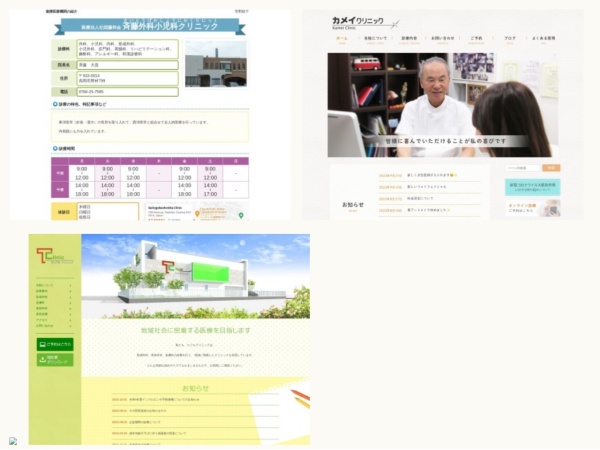The image size is (600, 450).
Task: Click the blue bullet icon beside 診療時間
Action: pyautogui.click(x=55, y=148)
